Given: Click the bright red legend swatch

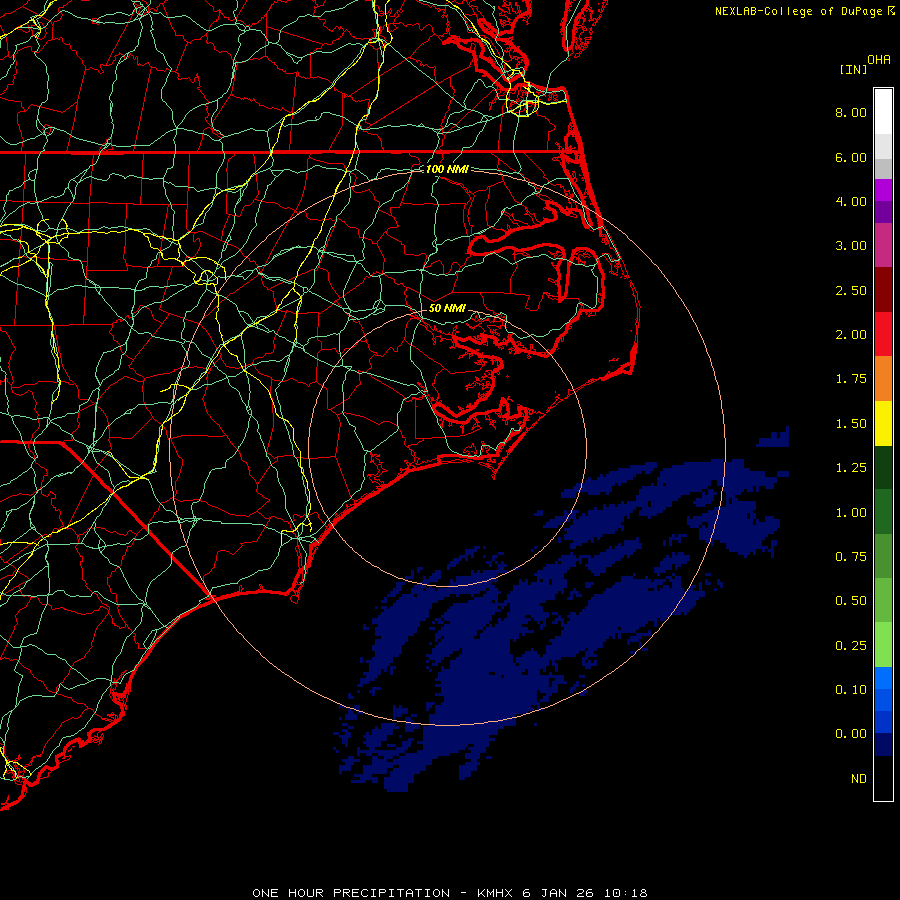Looking at the screenshot, I should (883, 334).
